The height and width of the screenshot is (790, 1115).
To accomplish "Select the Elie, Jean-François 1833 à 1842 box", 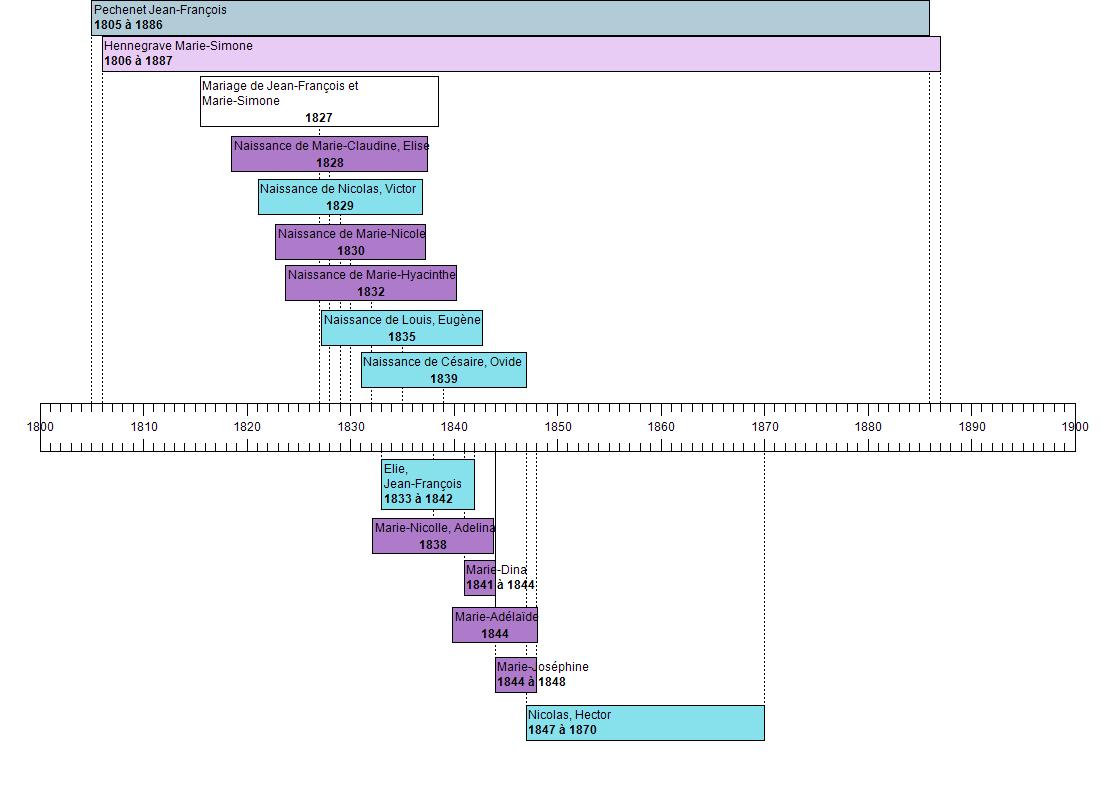I will pyautogui.click(x=427, y=484).
